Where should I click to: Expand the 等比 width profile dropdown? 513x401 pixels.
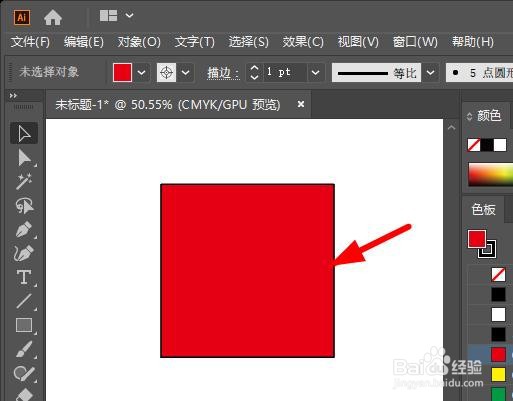tap(430, 72)
